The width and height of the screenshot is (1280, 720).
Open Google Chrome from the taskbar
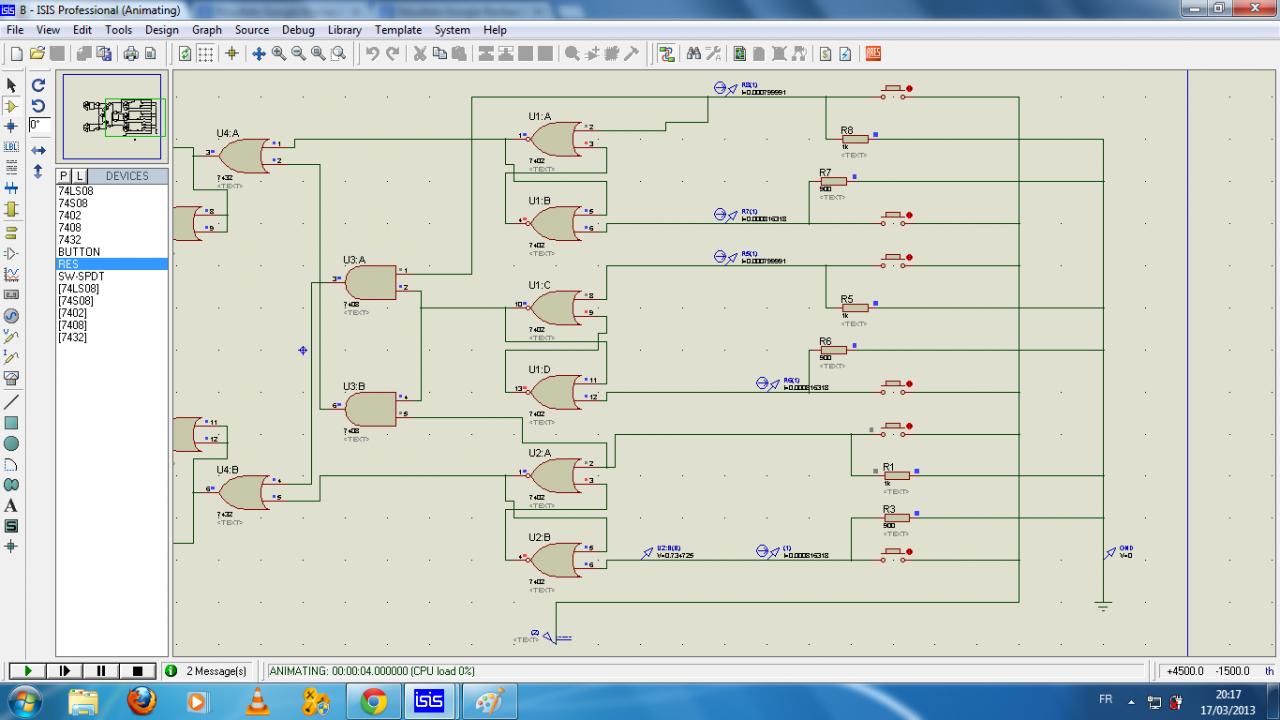[374, 702]
